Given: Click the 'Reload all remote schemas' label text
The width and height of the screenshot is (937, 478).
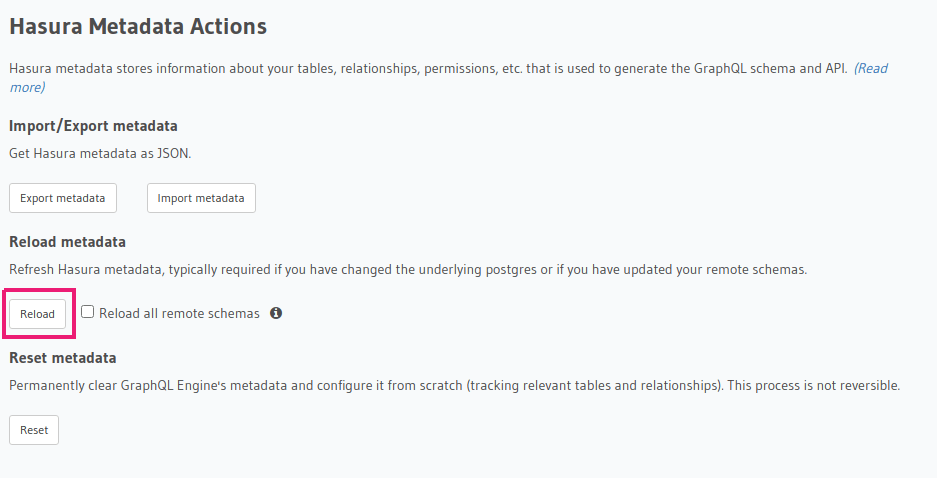Looking at the screenshot, I should pyautogui.click(x=179, y=313).
